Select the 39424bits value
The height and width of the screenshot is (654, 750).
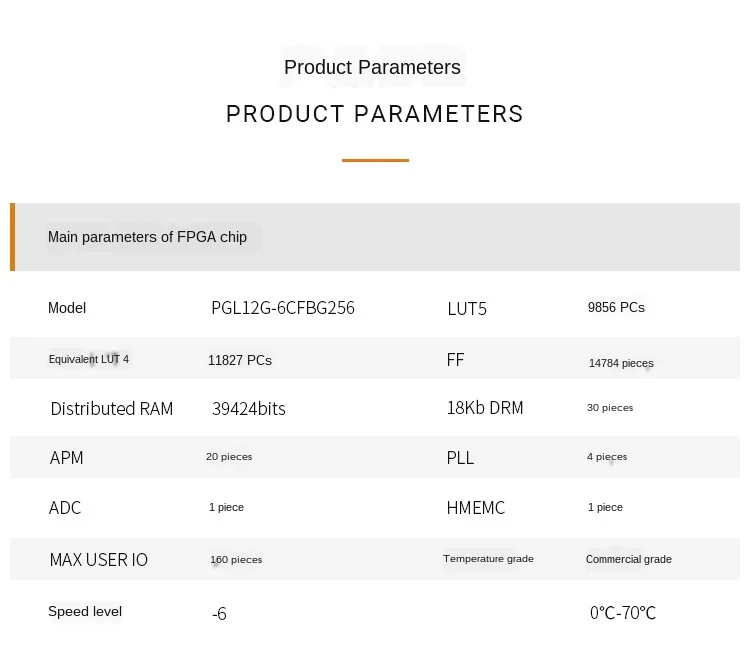click(x=249, y=408)
